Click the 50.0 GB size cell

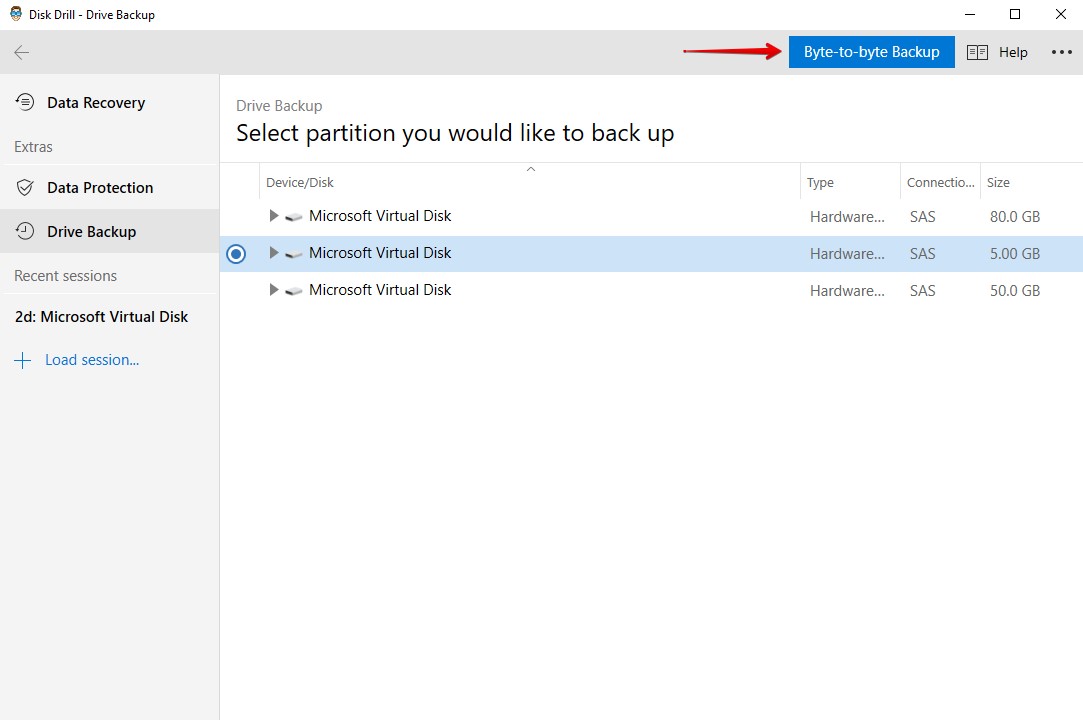(x=1015, y=291)
